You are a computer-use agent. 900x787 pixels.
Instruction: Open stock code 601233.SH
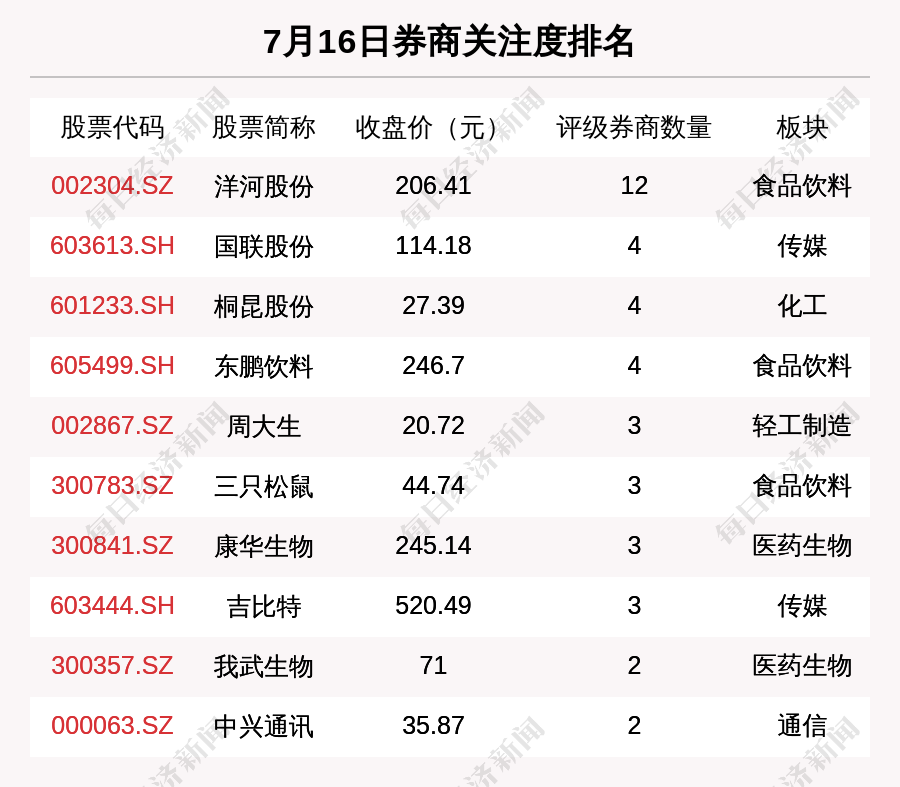coord(112,305)
